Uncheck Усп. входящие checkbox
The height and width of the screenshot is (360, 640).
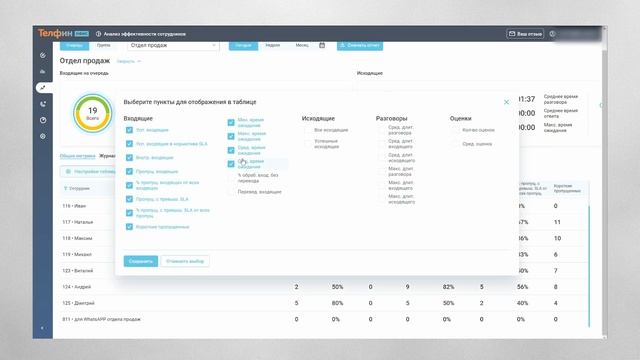(129, 130)
